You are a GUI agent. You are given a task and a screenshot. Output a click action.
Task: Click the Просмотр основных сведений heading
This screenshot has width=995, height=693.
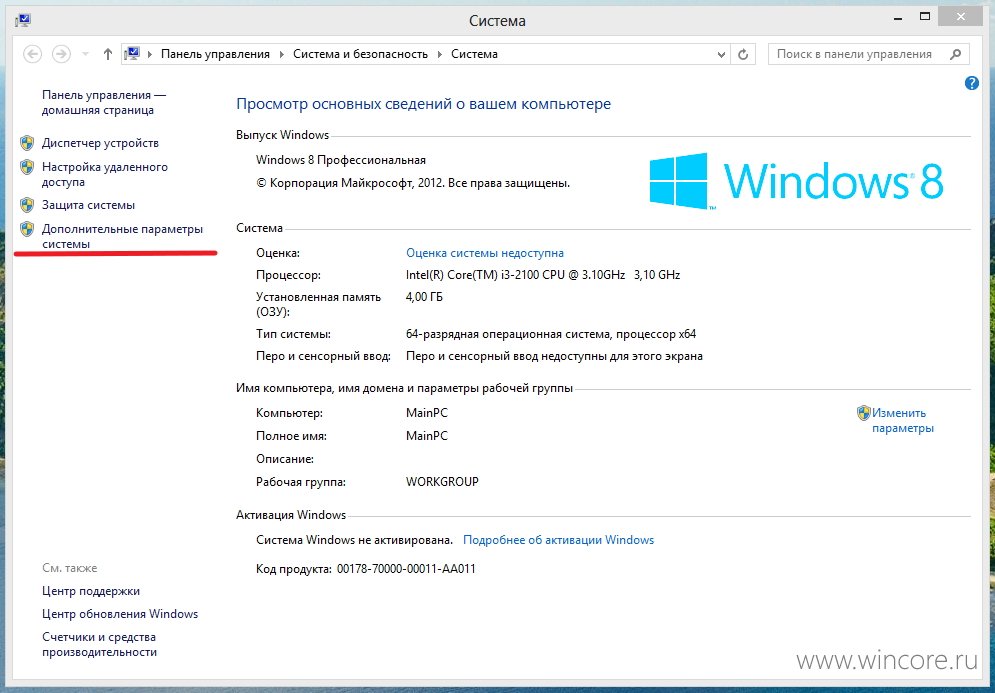(423, 104)
